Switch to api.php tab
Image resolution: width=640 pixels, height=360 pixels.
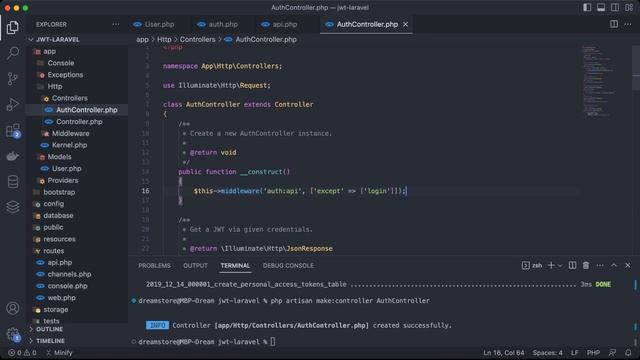click(279, 24)
